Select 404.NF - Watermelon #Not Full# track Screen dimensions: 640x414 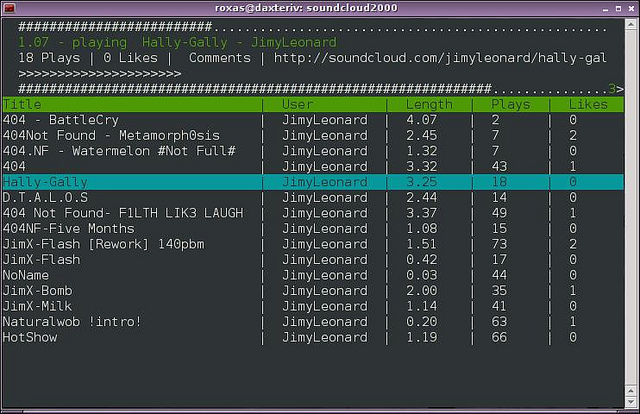pos(119,151)
